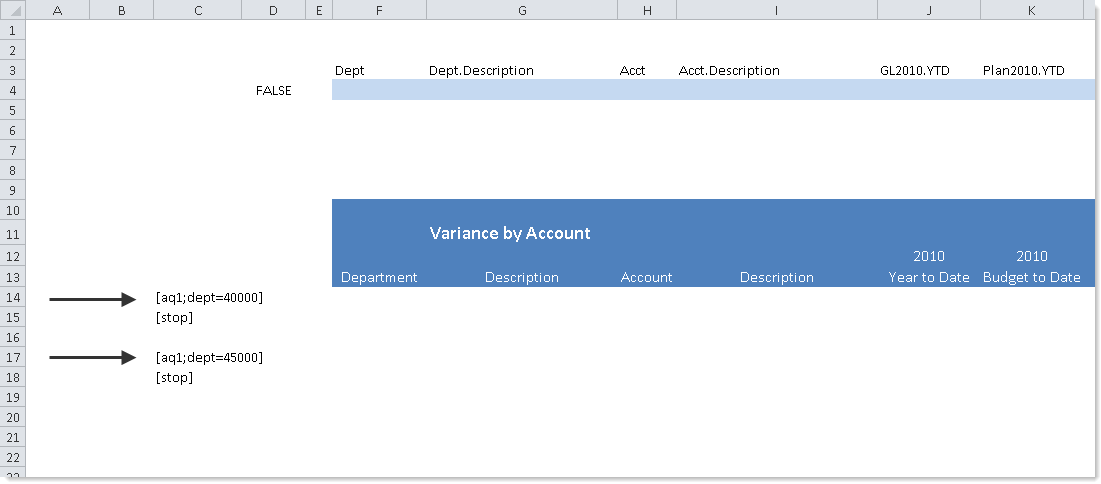Click the Dept.Description field cell
This screenshot has width=1101, height=484.
coord(481,71)
